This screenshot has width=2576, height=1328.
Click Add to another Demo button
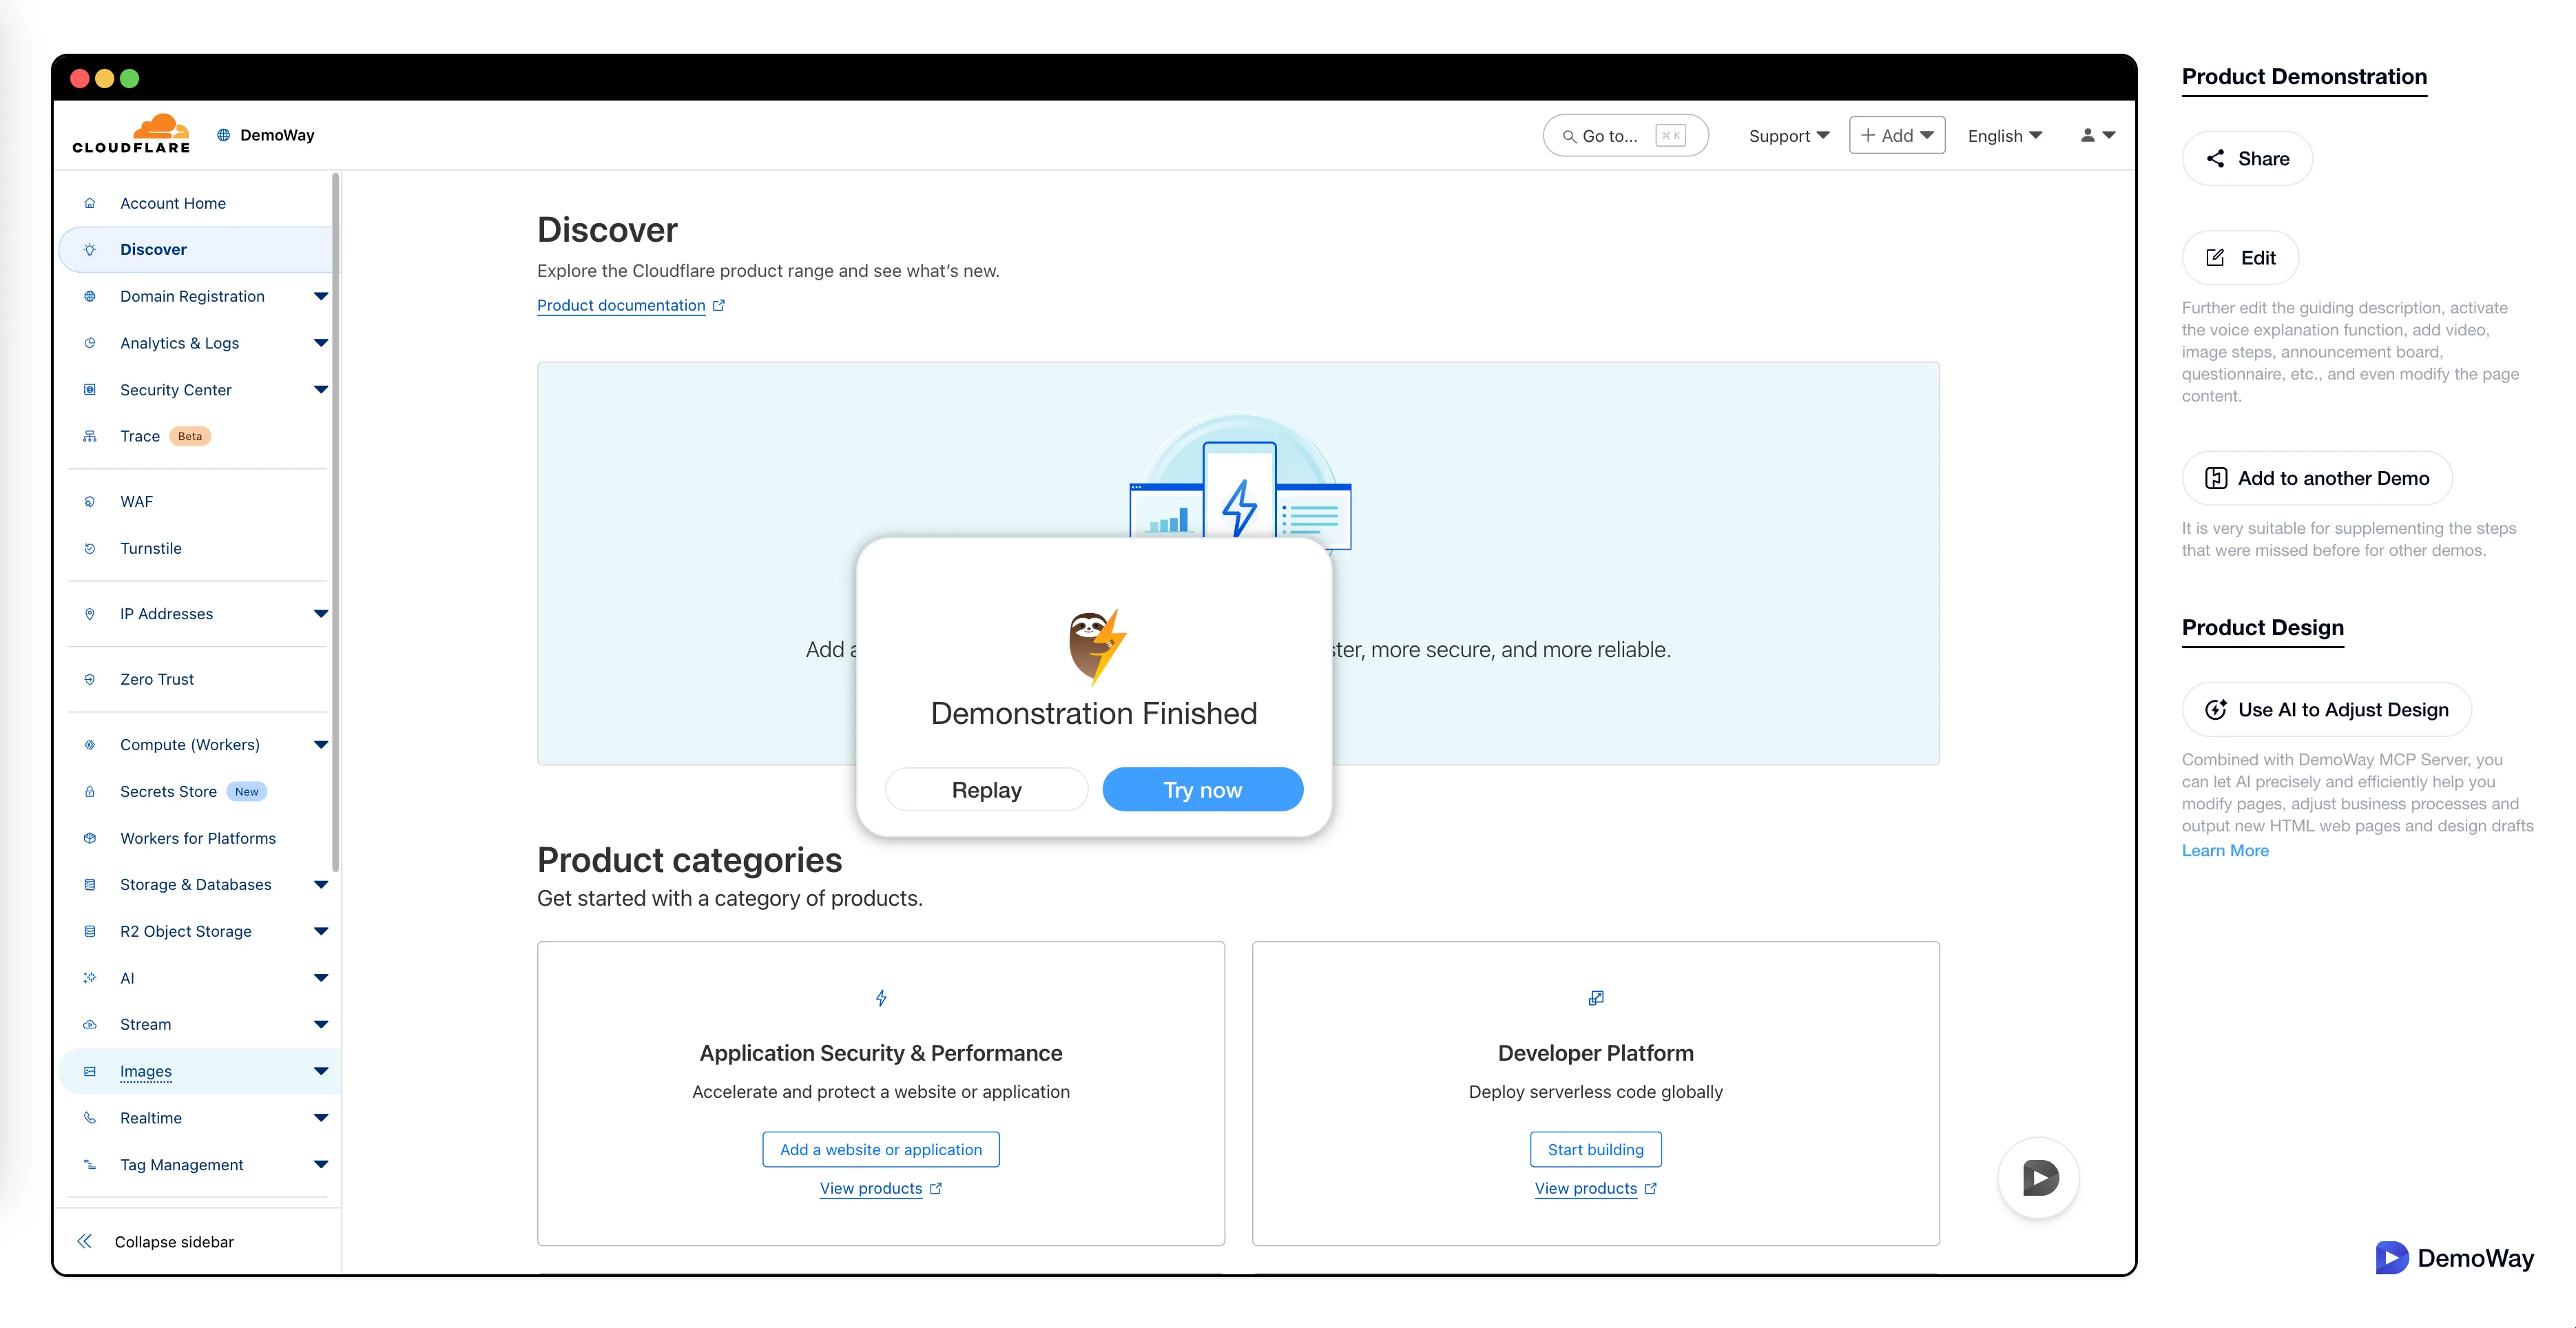(x=2317, y=478)
